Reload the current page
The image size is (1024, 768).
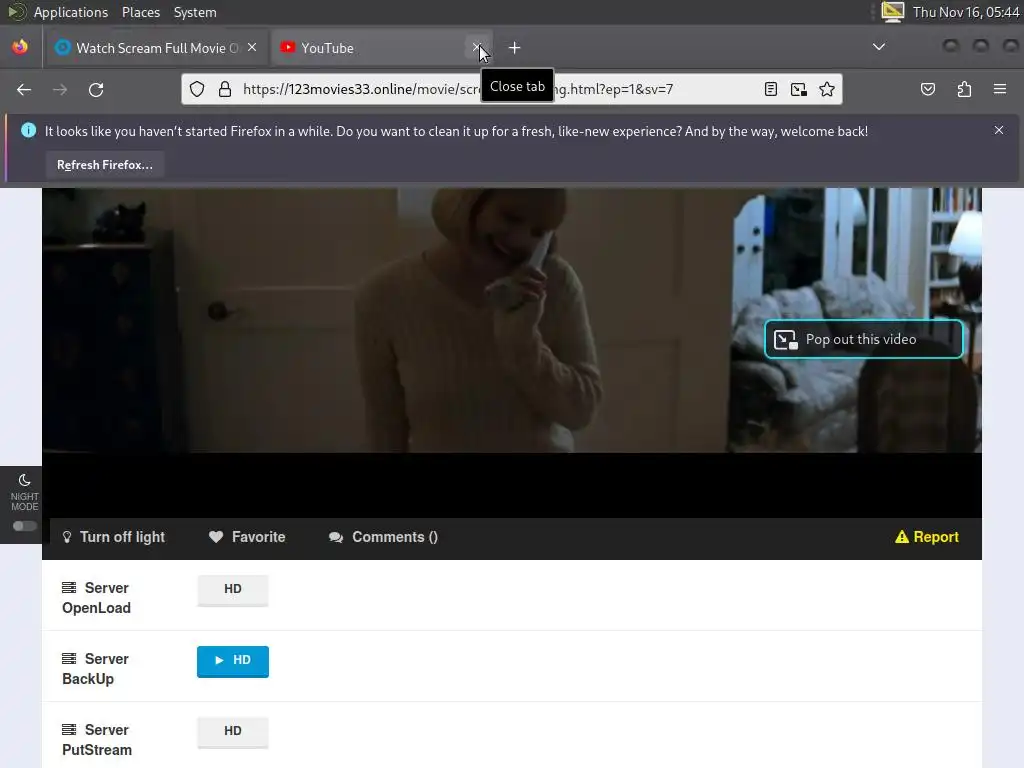point(96,89)
